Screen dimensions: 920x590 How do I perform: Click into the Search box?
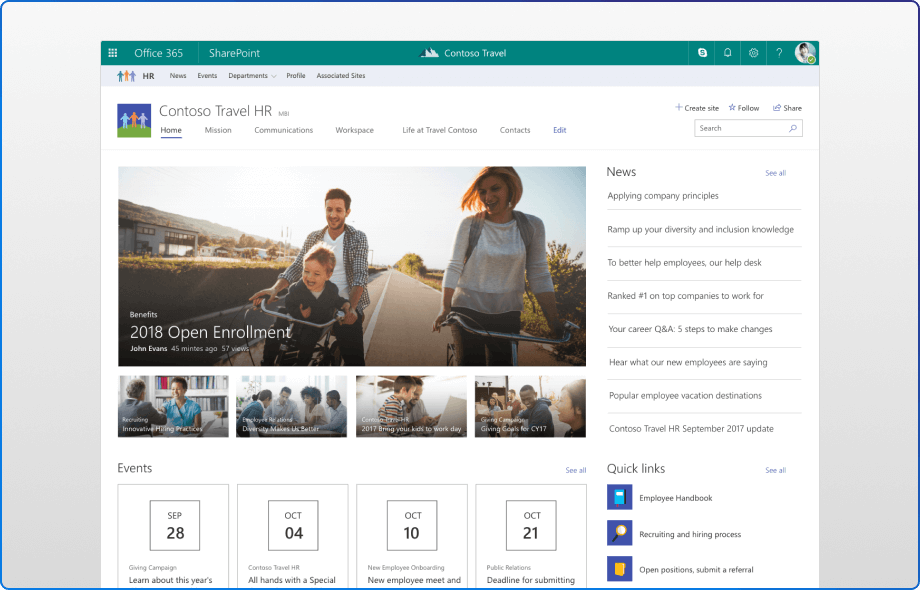pos(748,128)
